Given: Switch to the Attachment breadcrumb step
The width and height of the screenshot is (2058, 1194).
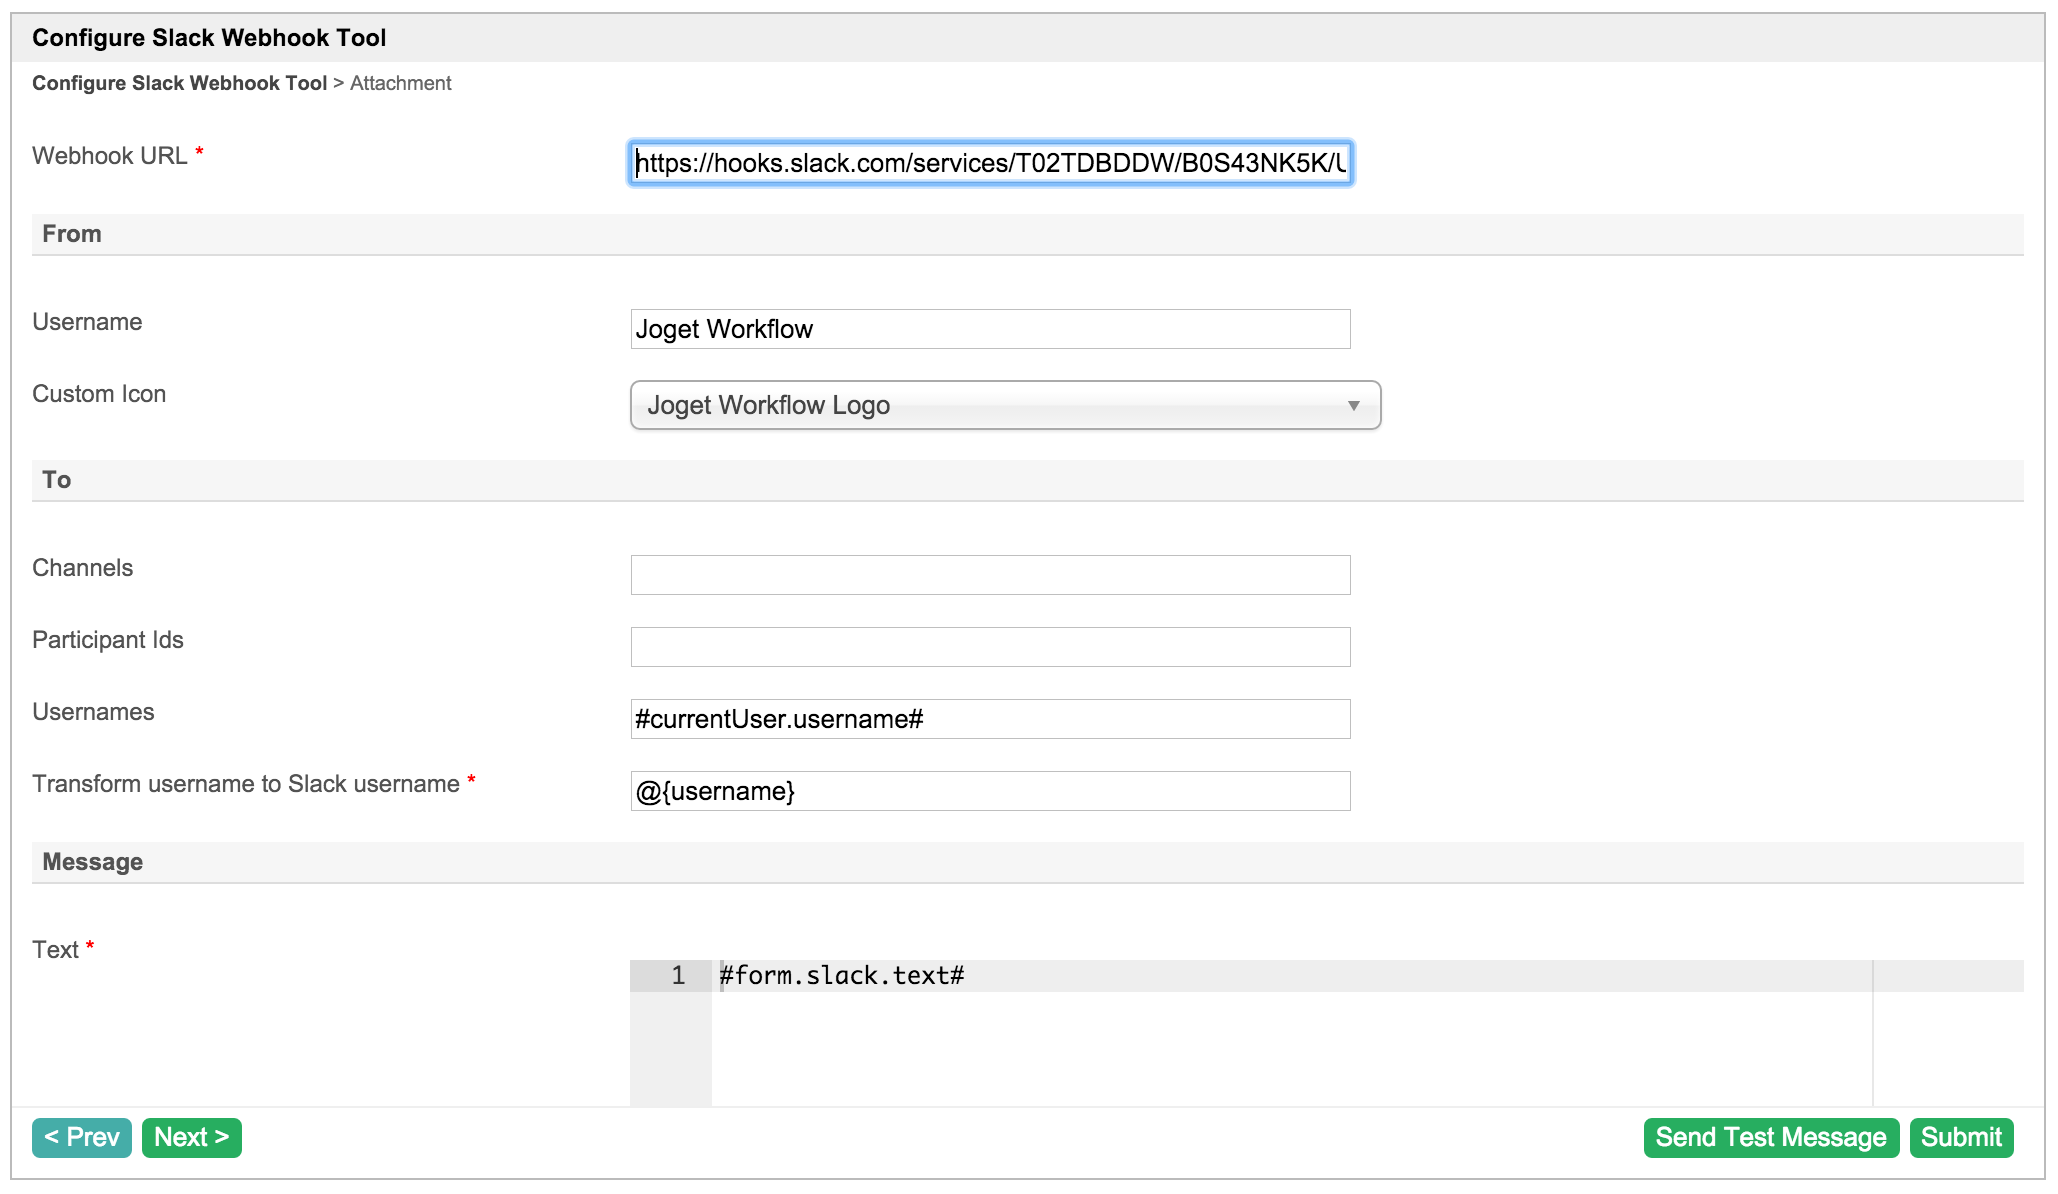Looking at the screenshot, I should tap(400, 83).
